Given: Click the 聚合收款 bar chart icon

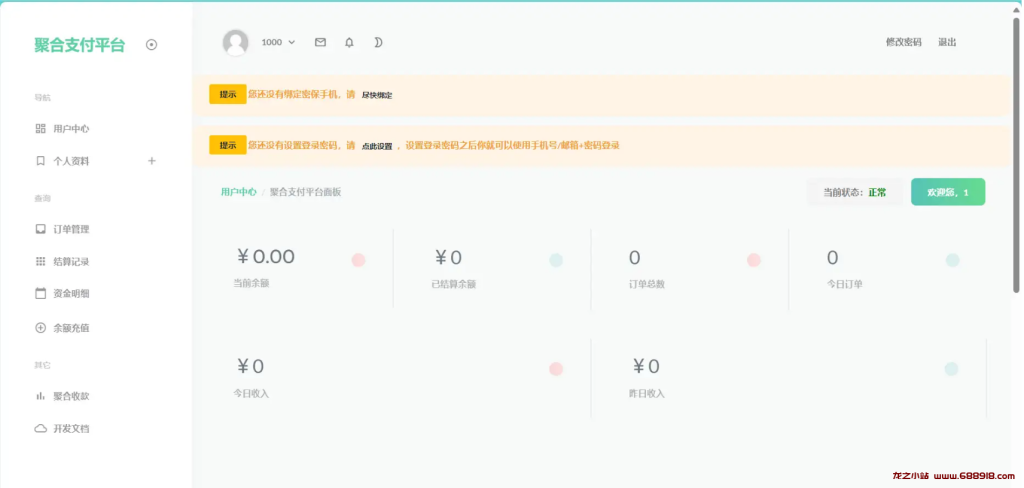Looking at the screenshot, I should [40, 396].
